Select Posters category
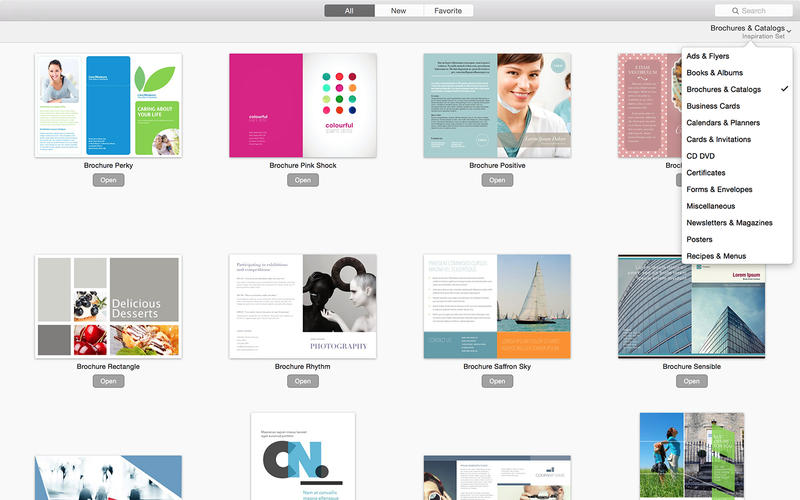The image size is (800, 500). coord(737,239)
